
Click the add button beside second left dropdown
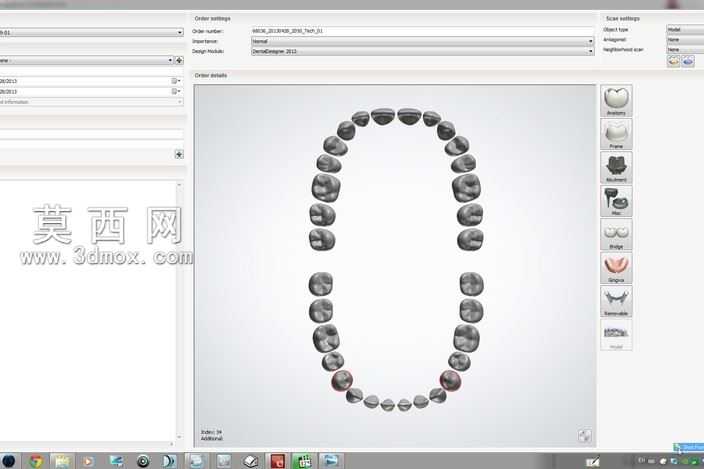click(x=179, y=60)
